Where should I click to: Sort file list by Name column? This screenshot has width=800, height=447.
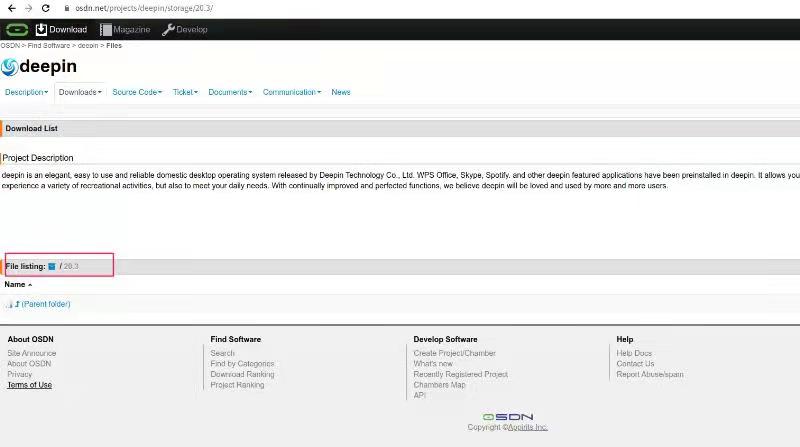point(18,285)
